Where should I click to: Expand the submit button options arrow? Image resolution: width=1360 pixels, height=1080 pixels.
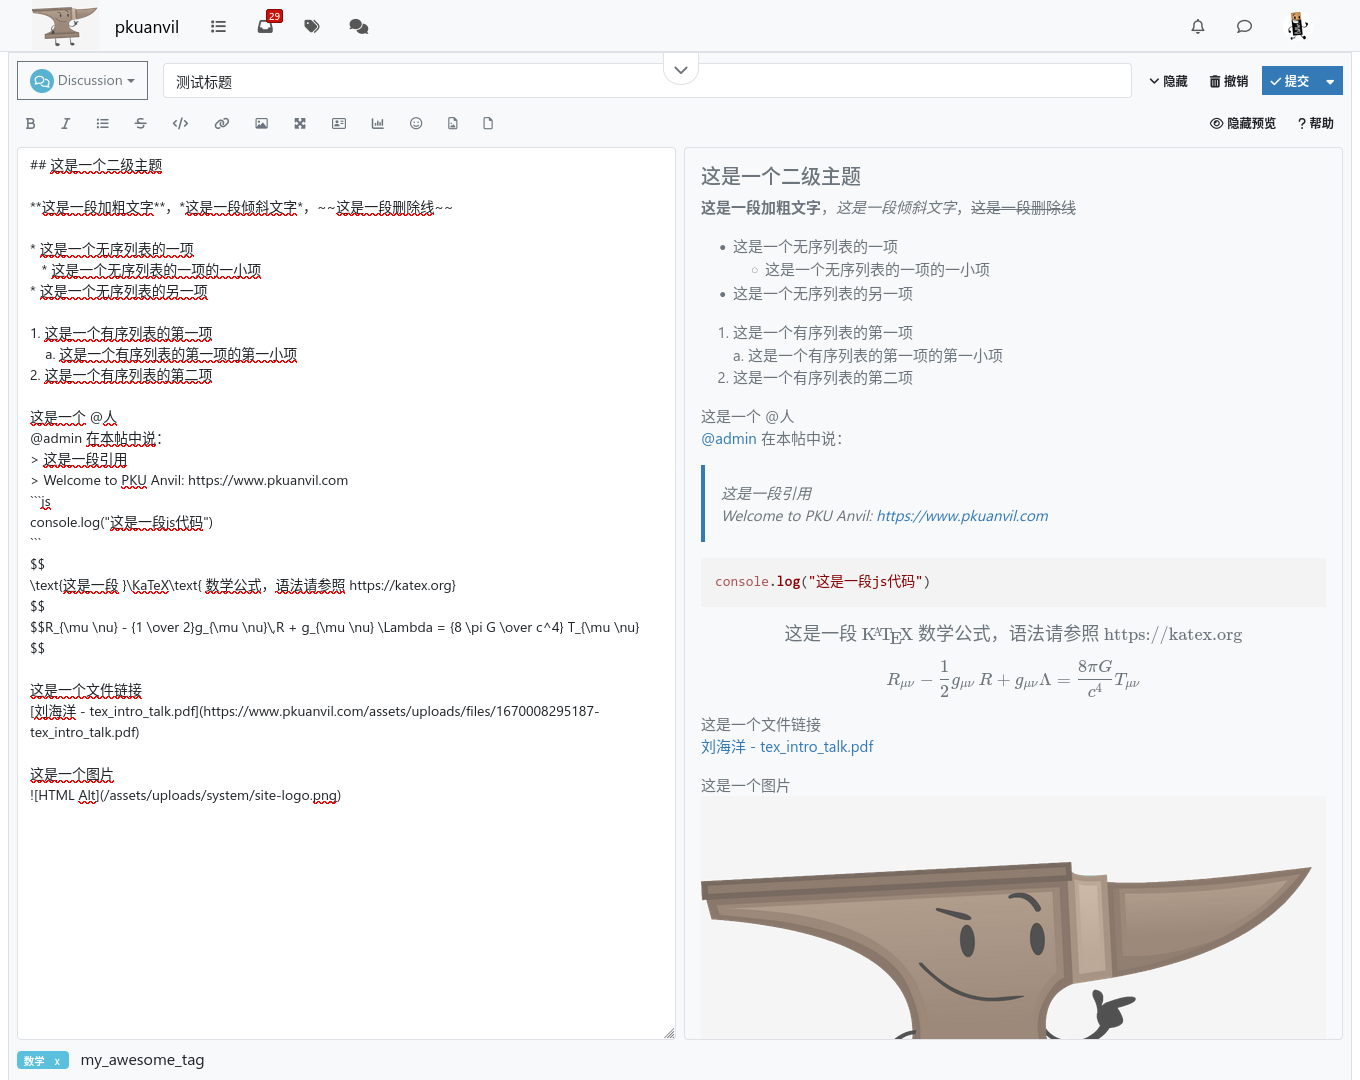(1330, 82)
